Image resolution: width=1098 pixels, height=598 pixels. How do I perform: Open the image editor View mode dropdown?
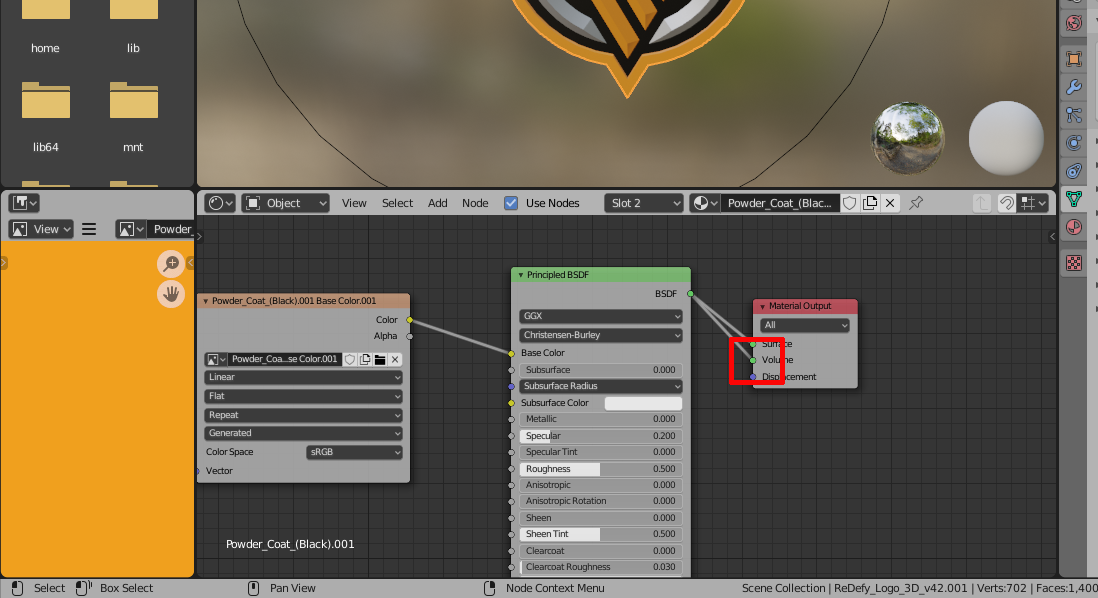[41, 229]
